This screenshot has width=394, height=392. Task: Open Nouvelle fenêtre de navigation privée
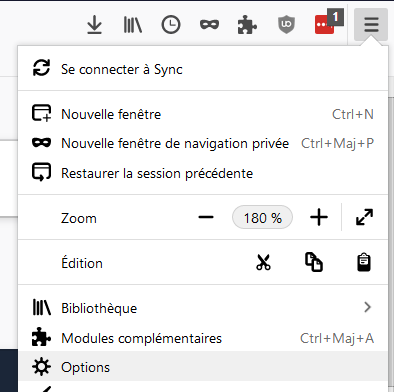pos(203,143)
